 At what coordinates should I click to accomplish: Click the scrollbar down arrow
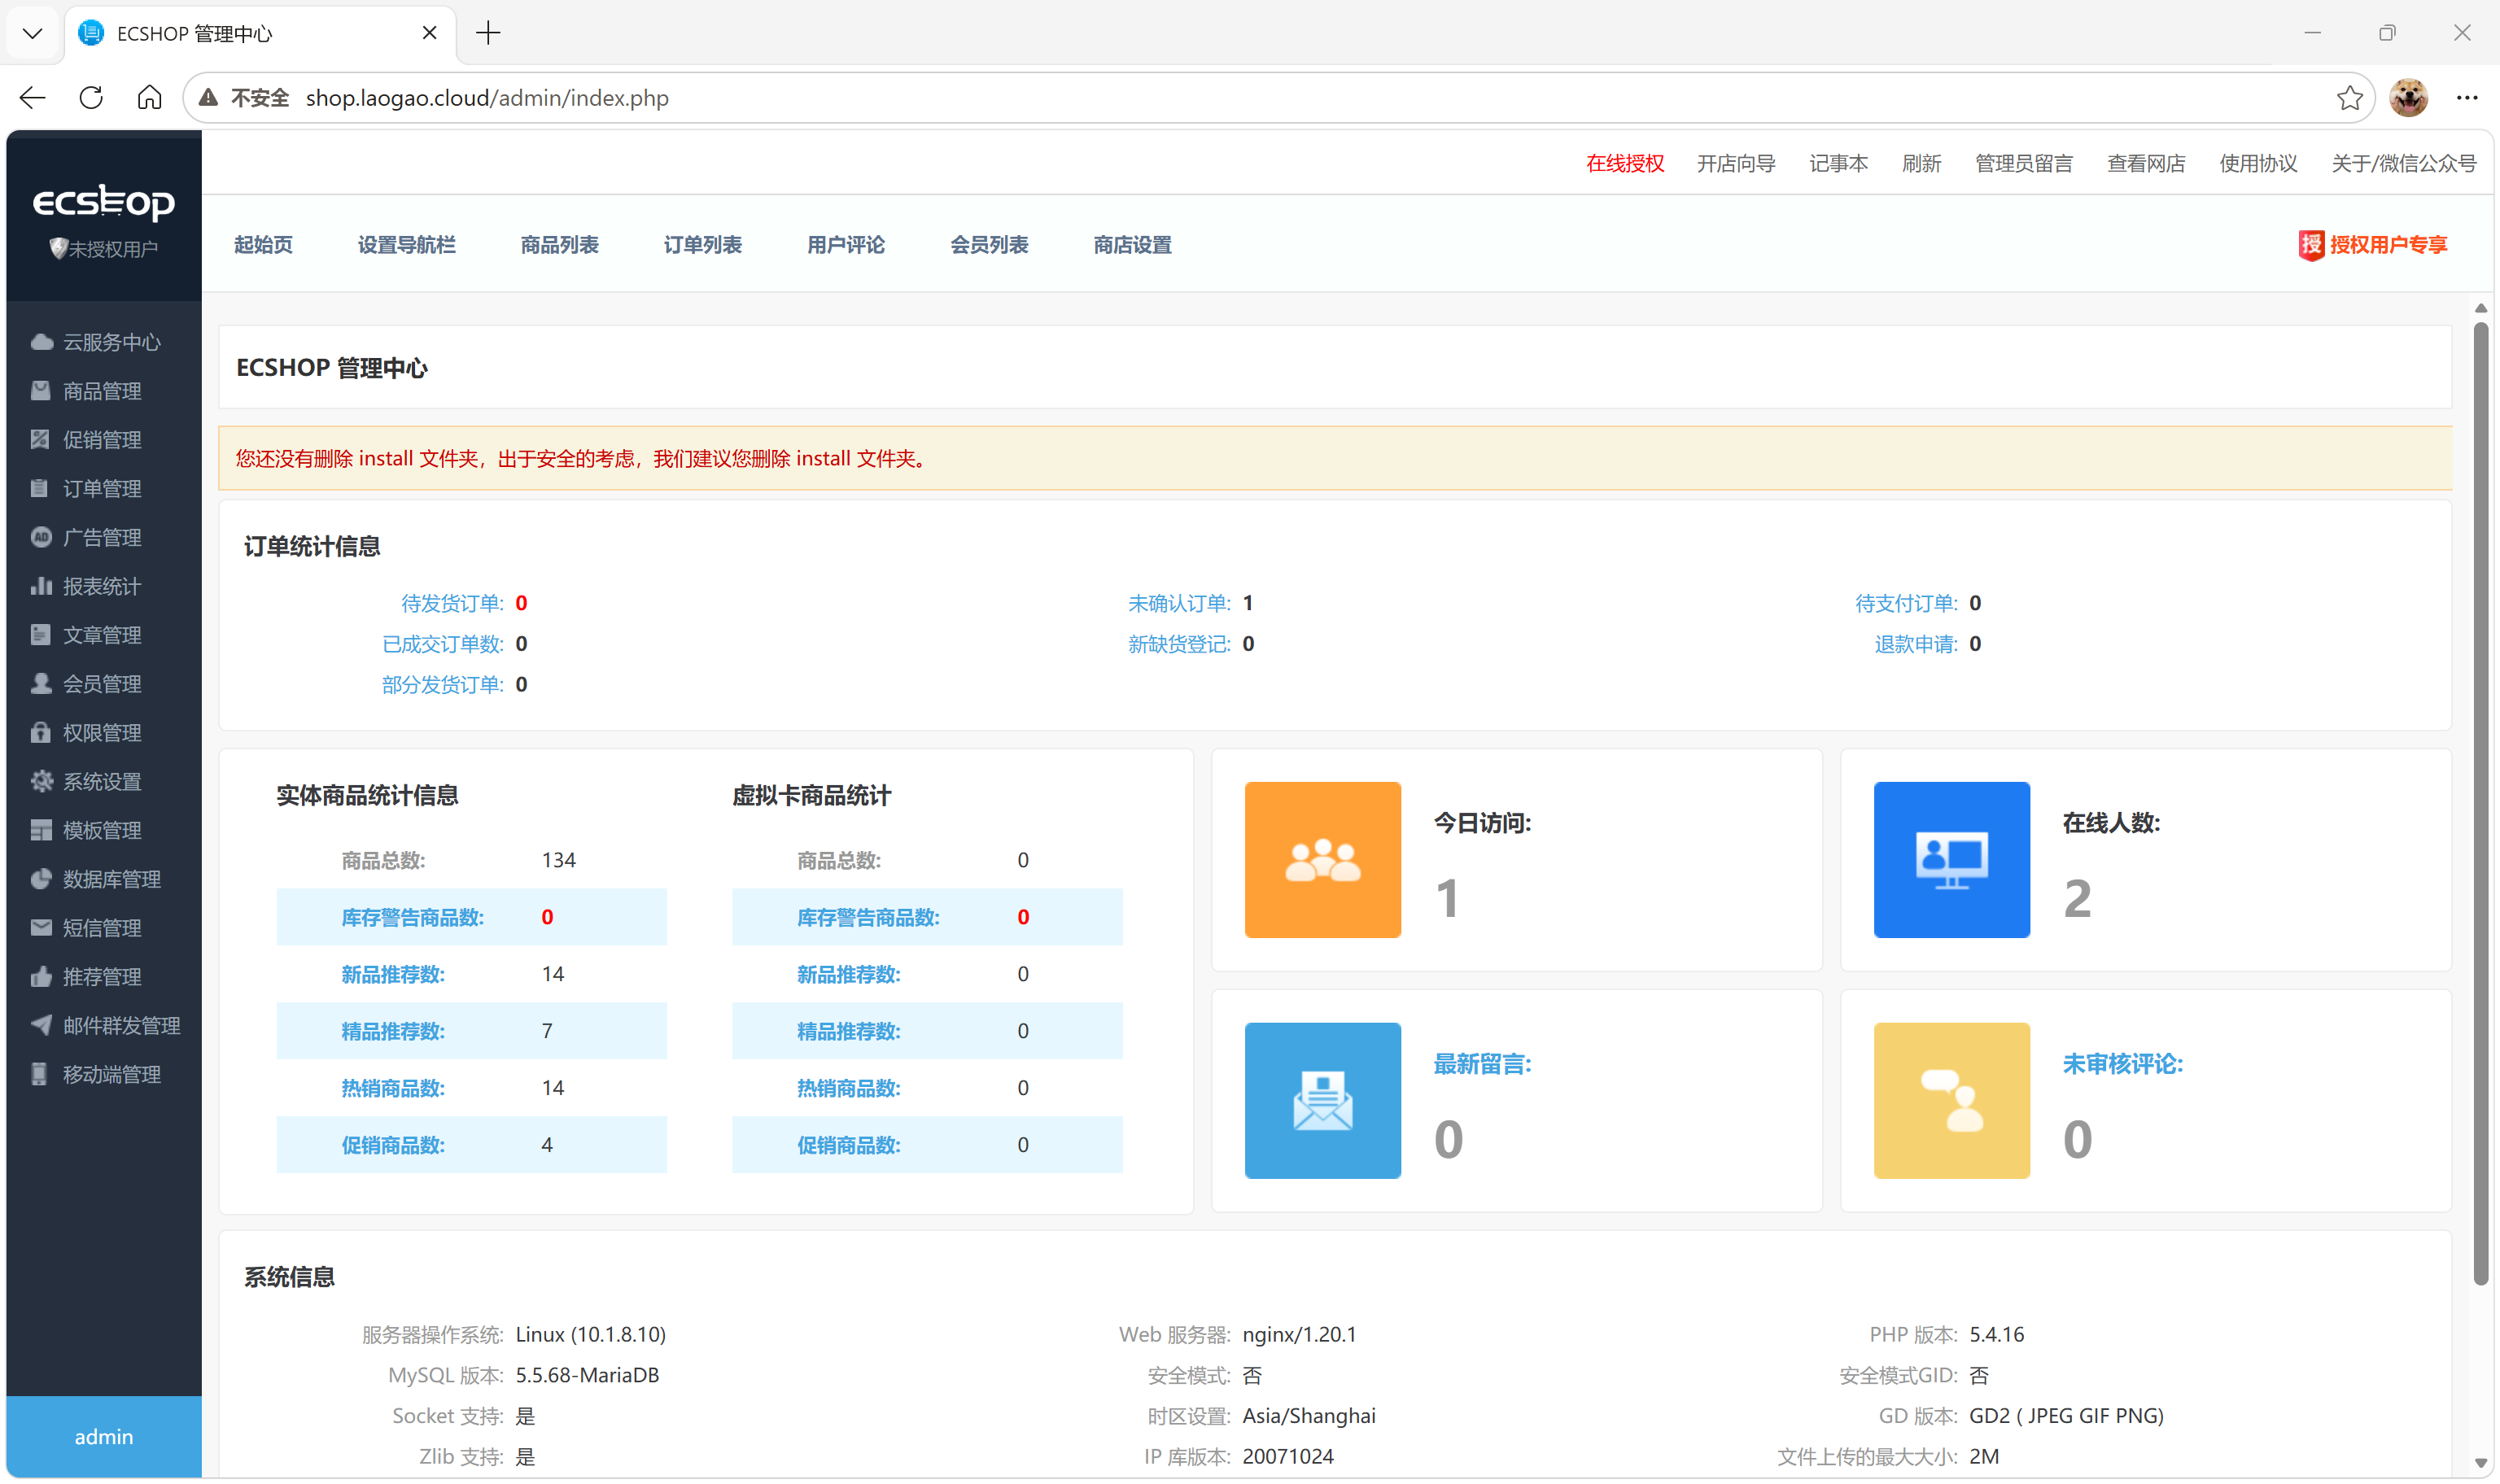(x=2481, y=1463)
